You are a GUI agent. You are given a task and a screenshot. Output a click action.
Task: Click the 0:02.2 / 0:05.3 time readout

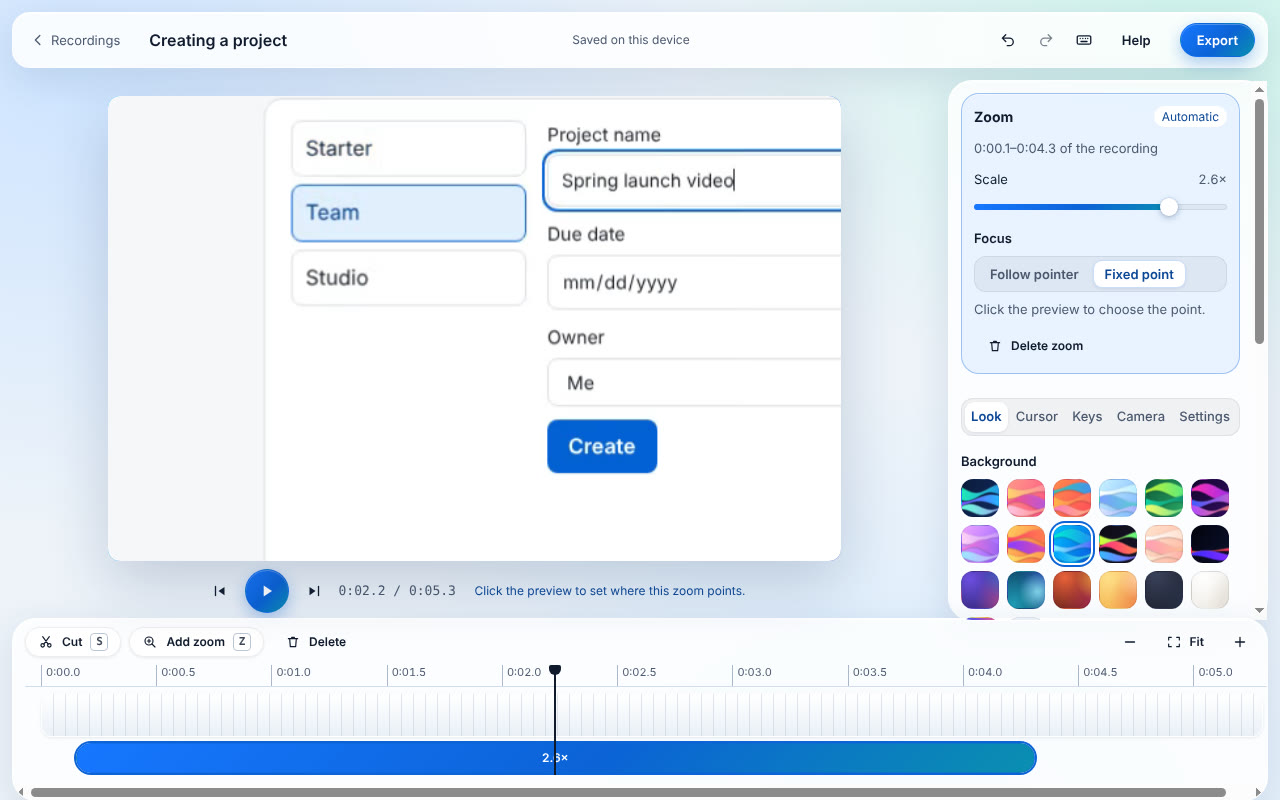397,591
